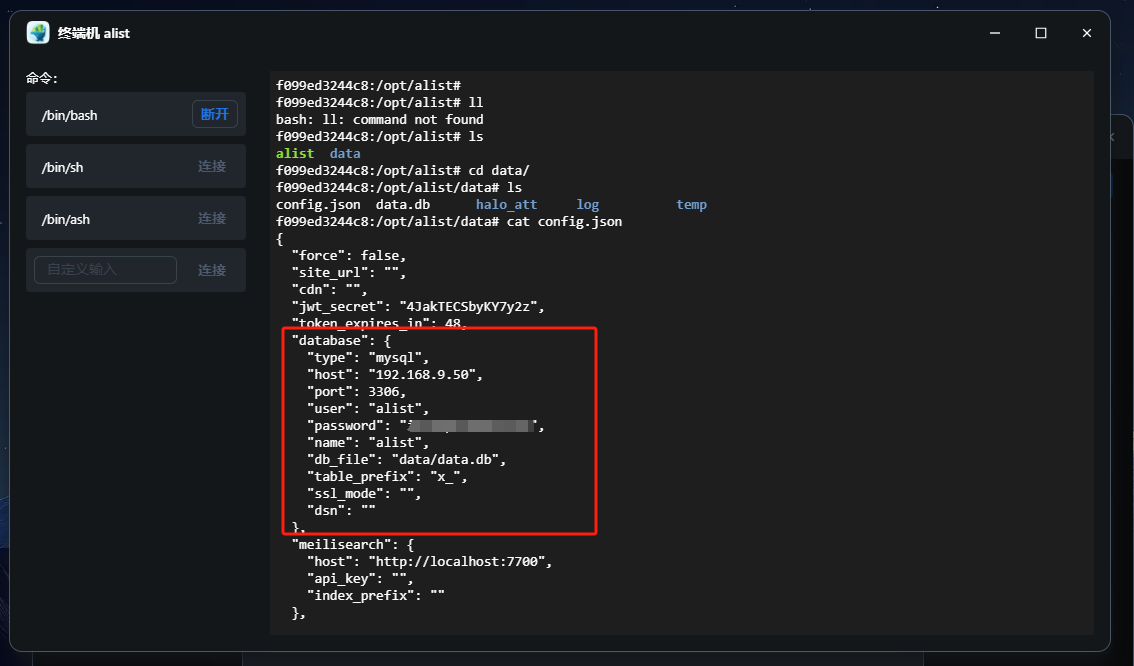
Task: Click config.json in the ls listing
Action: (x=318, y=205)
